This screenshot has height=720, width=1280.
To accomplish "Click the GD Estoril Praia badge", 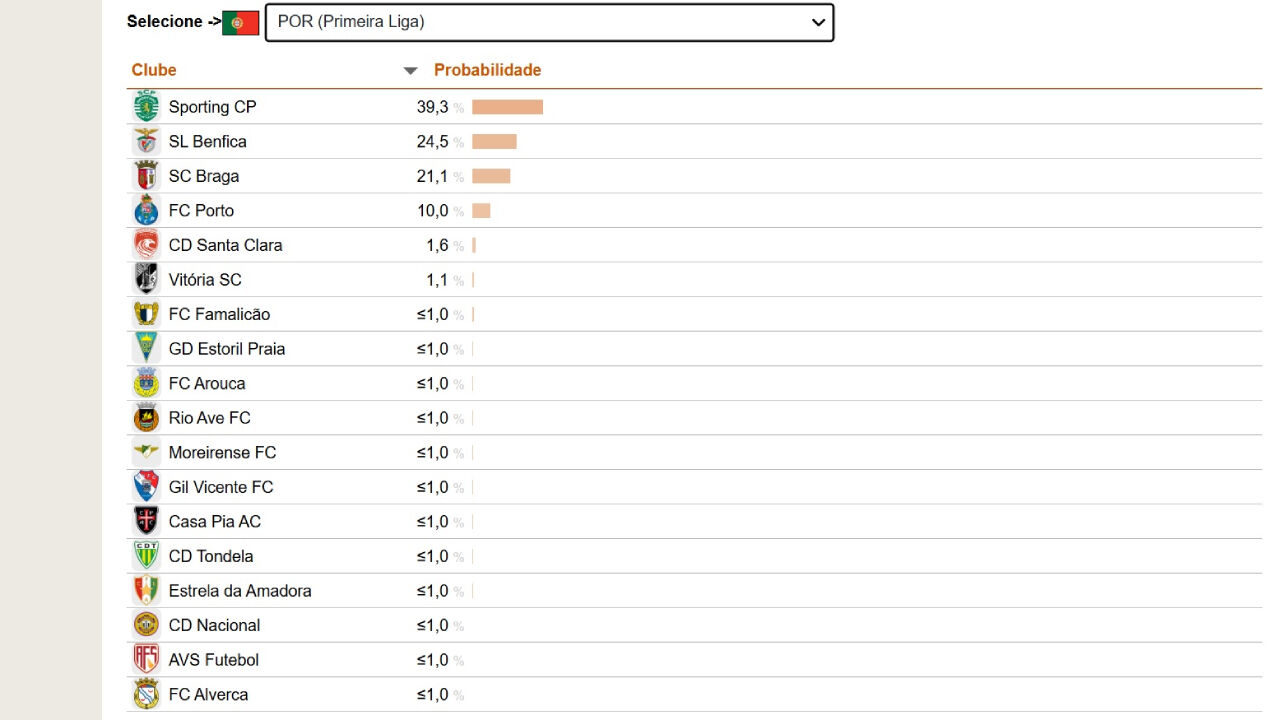I will coord(145,348).
